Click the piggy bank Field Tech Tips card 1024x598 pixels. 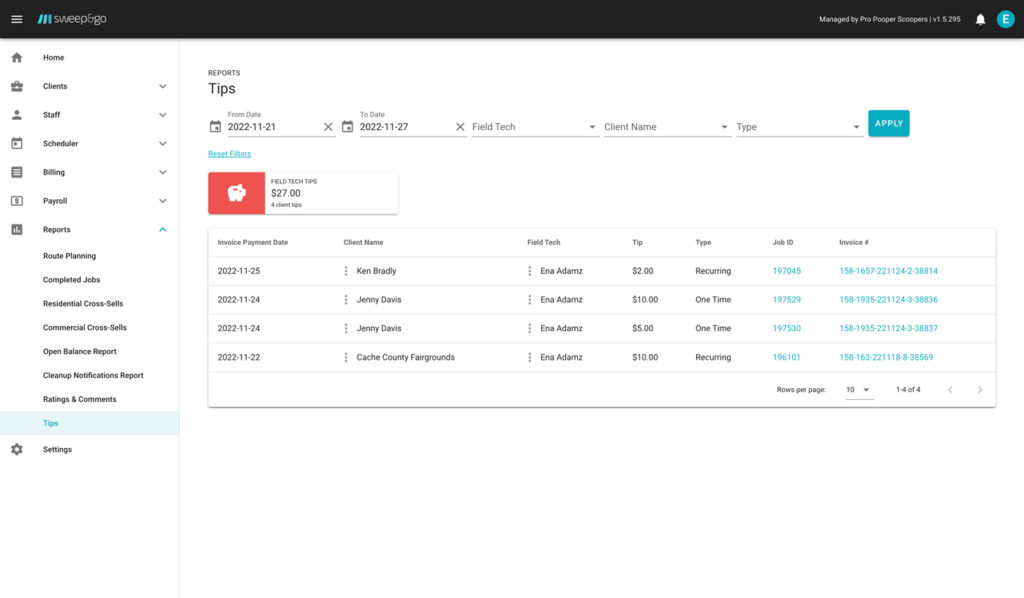[x=302, y=193]
